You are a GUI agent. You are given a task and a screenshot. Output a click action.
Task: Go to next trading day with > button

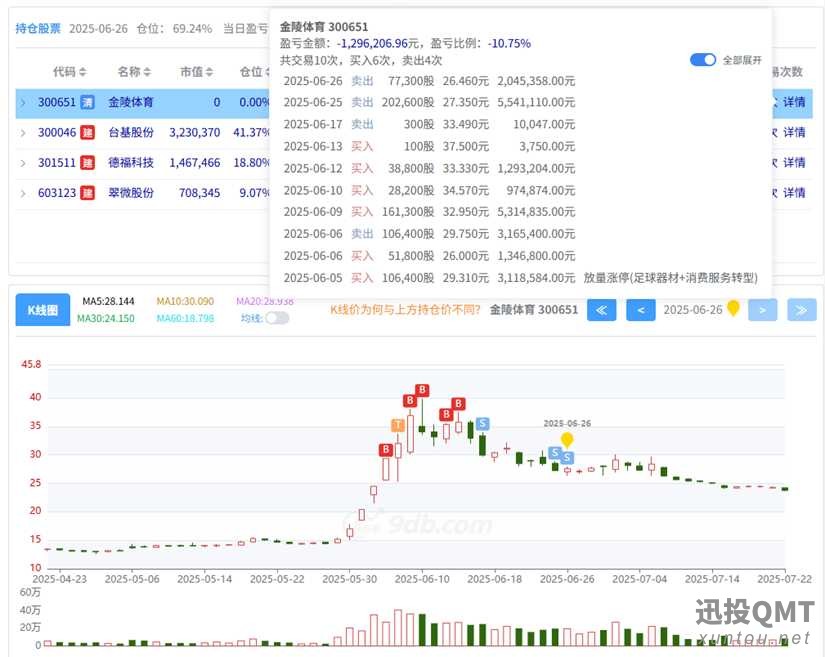click(x=762, y=310)
